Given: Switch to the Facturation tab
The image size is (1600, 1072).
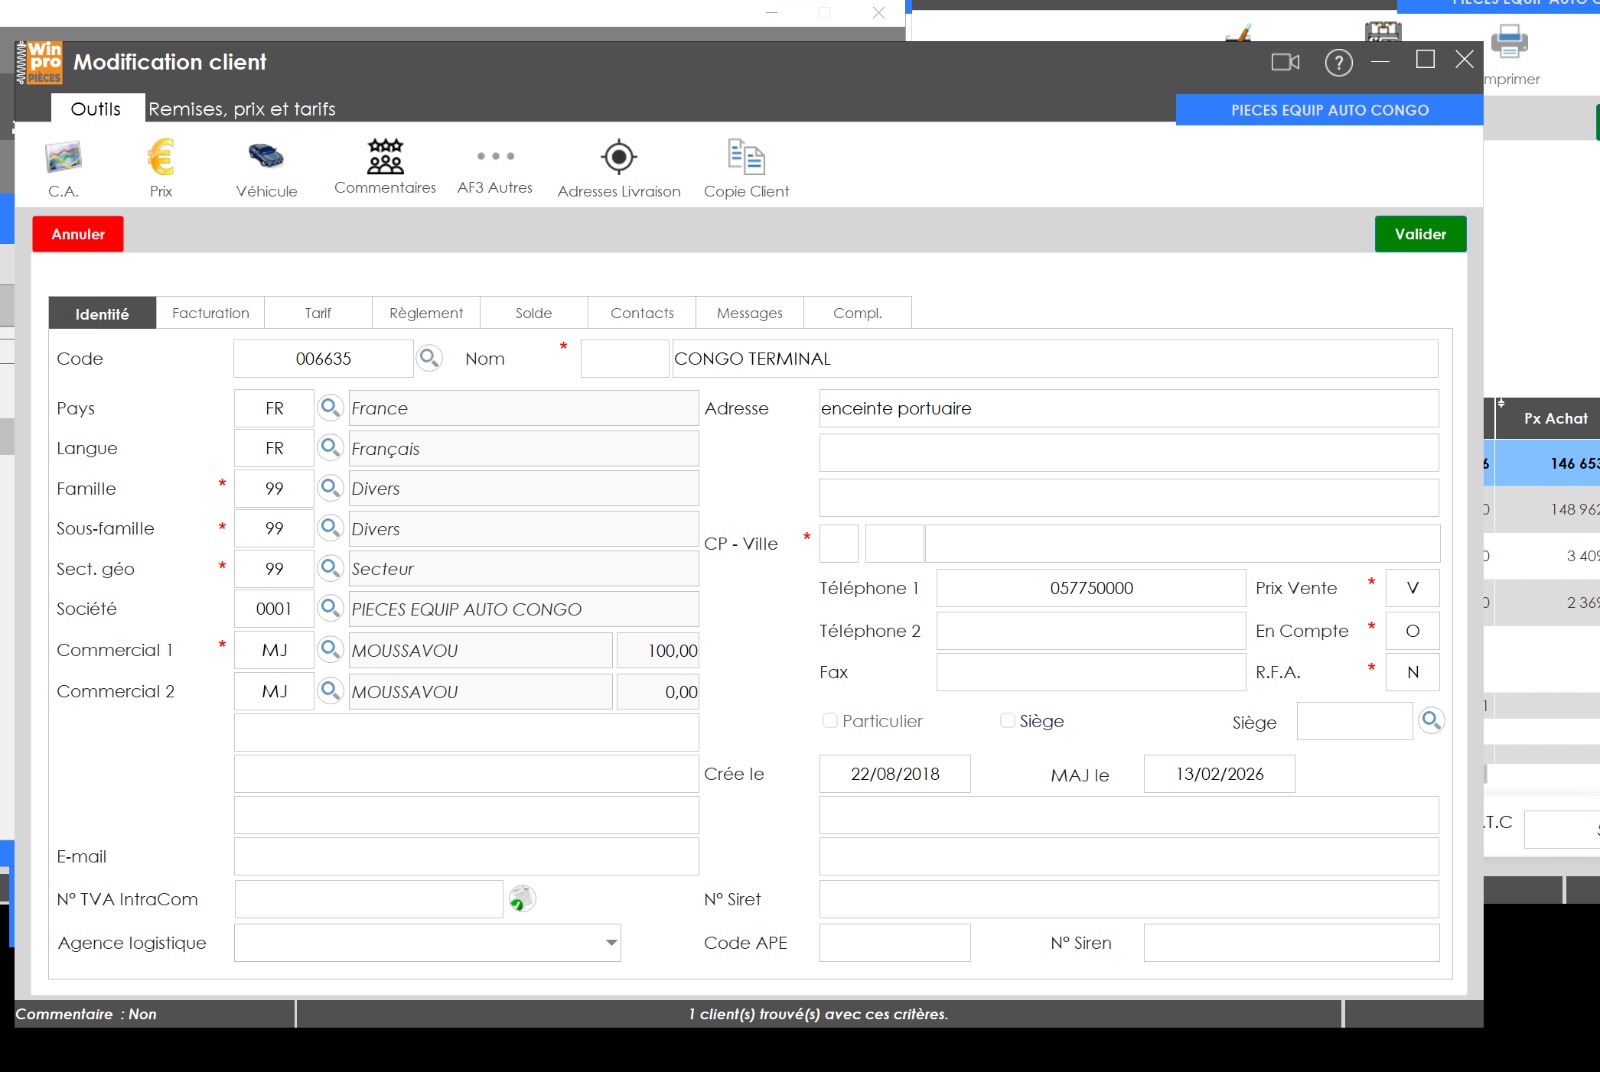Looking at the screenshot, I should click(211, 313).
